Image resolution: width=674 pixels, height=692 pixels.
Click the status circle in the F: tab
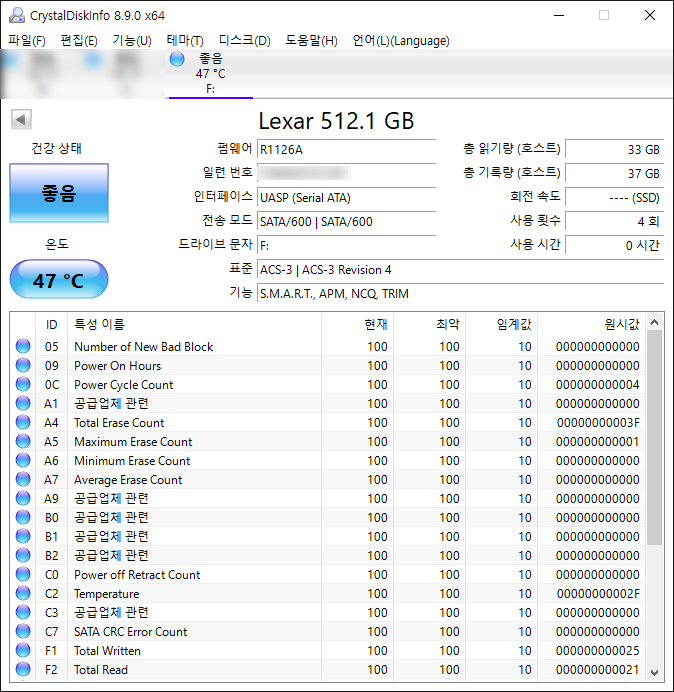[177, 59]
